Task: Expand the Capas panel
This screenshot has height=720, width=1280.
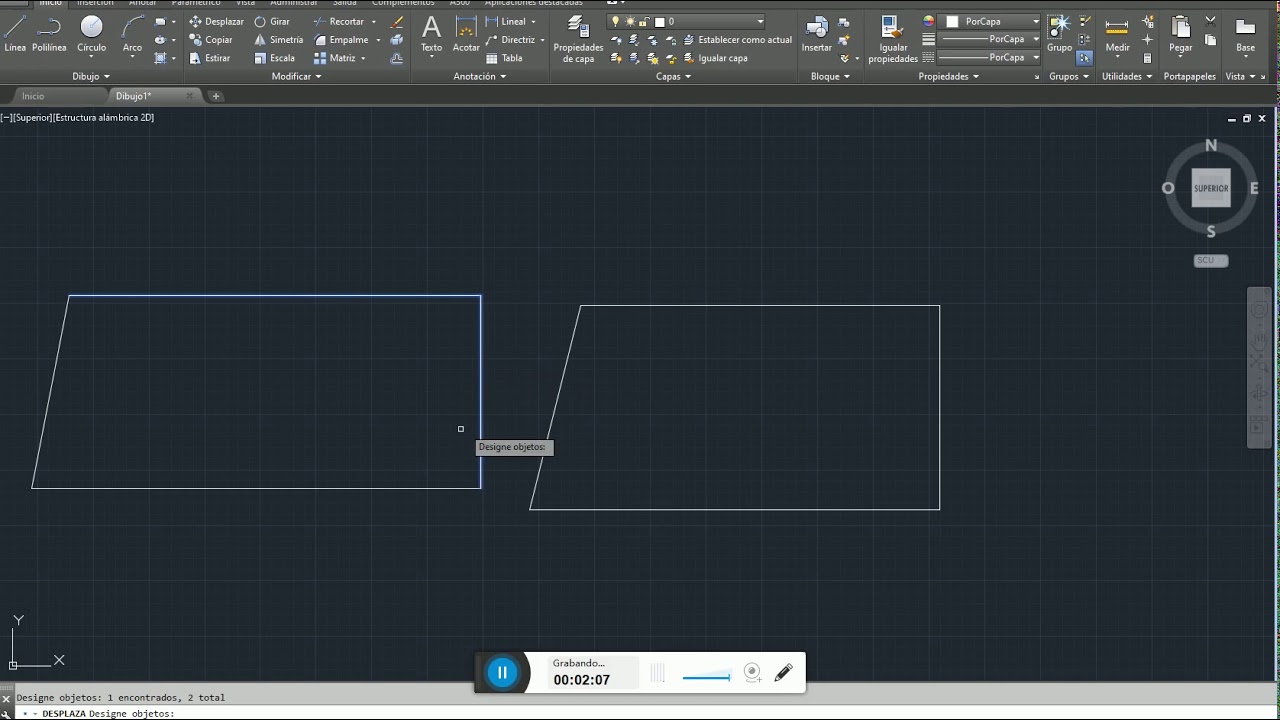Action: coord(673,76)
